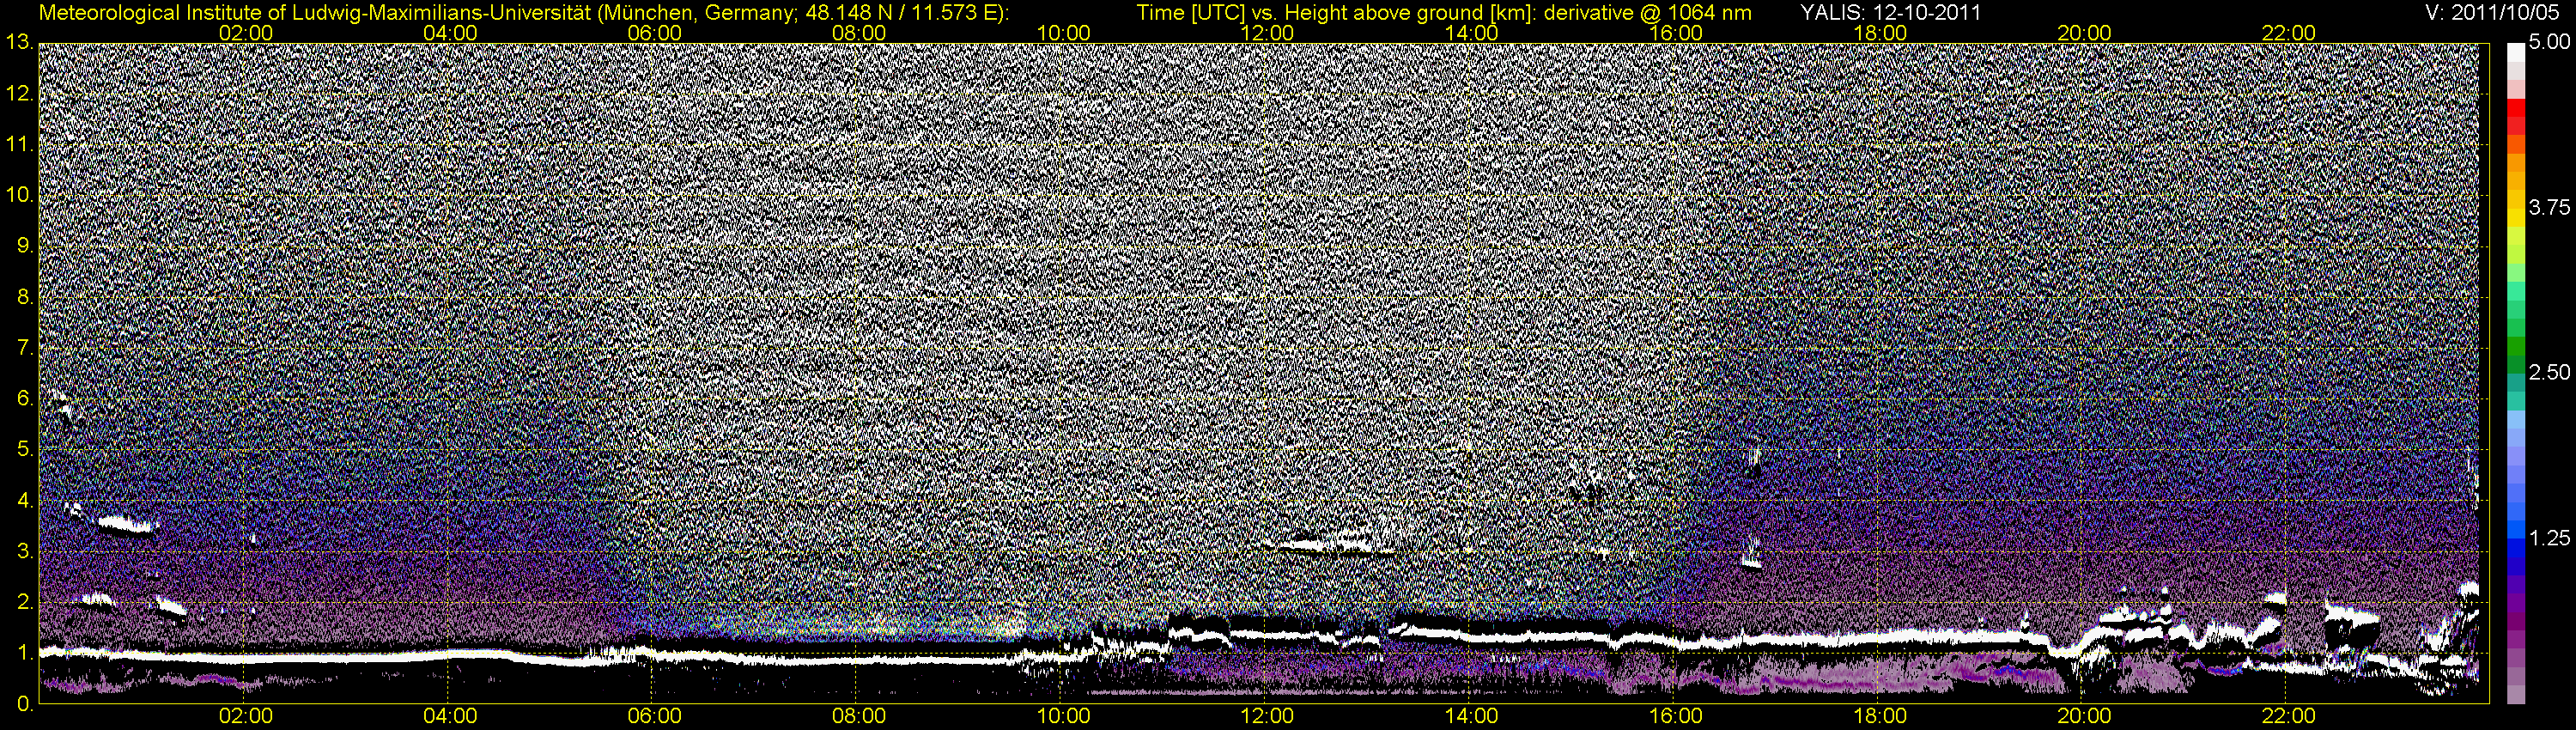The width and height of the screenshot is (2576, 730).
Task: Click the 16:00 label on the bottom time axis
Action: tap(1676, 717)
